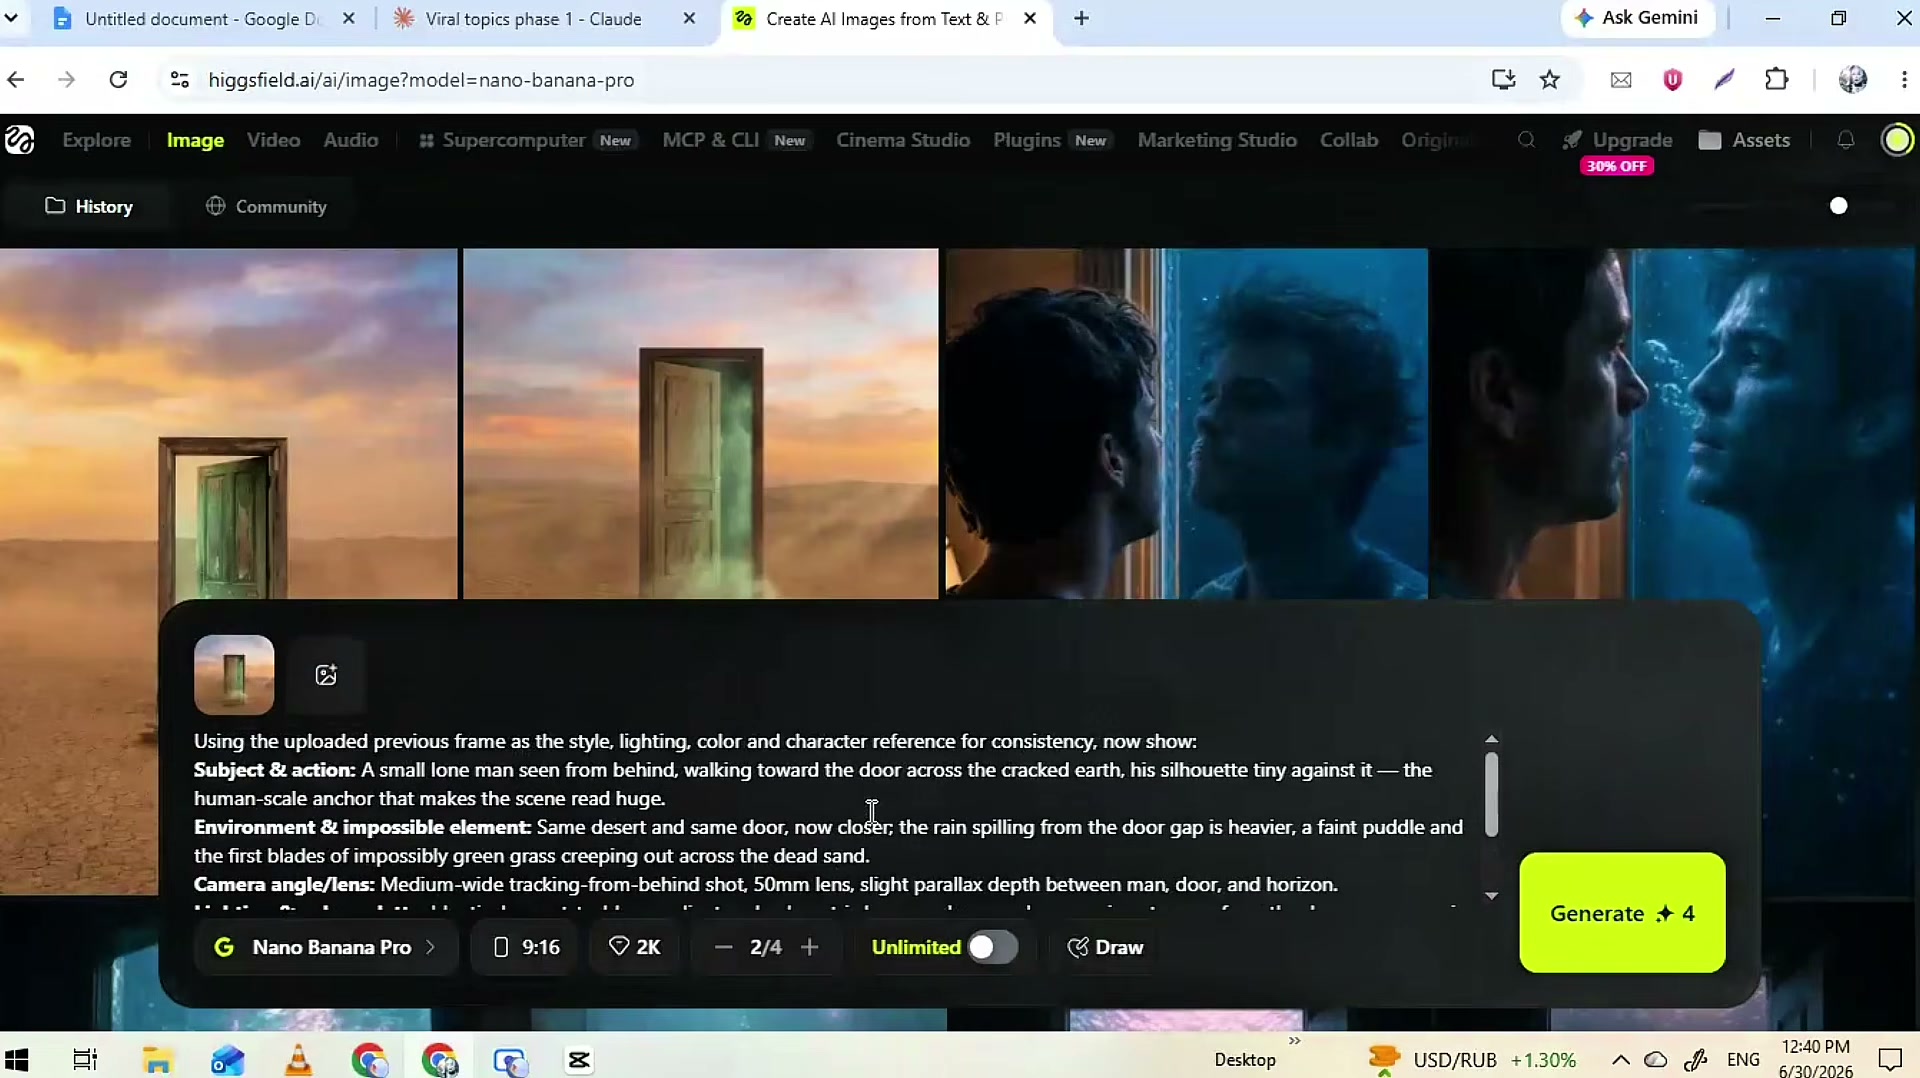View site information icon in address bar

(x=180, y=80)
